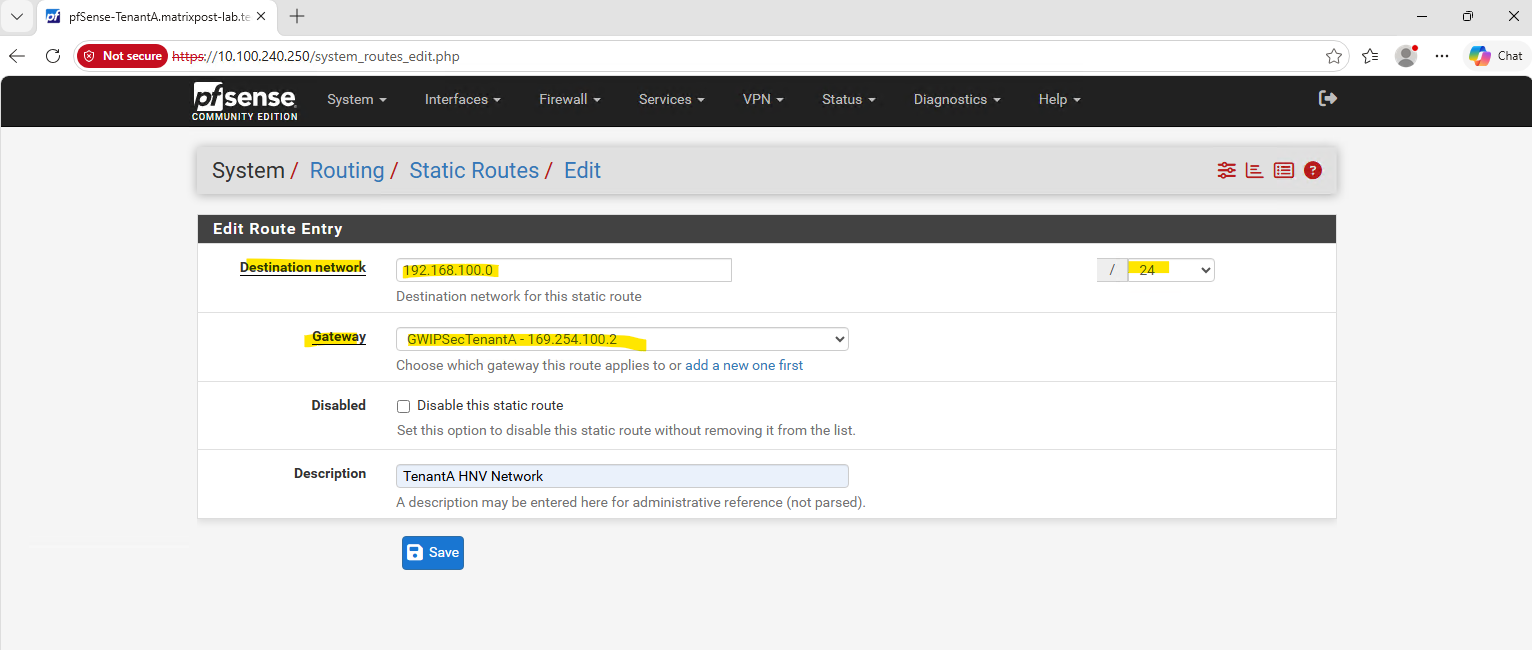Open the related log entries icon

coord(1284,170)
